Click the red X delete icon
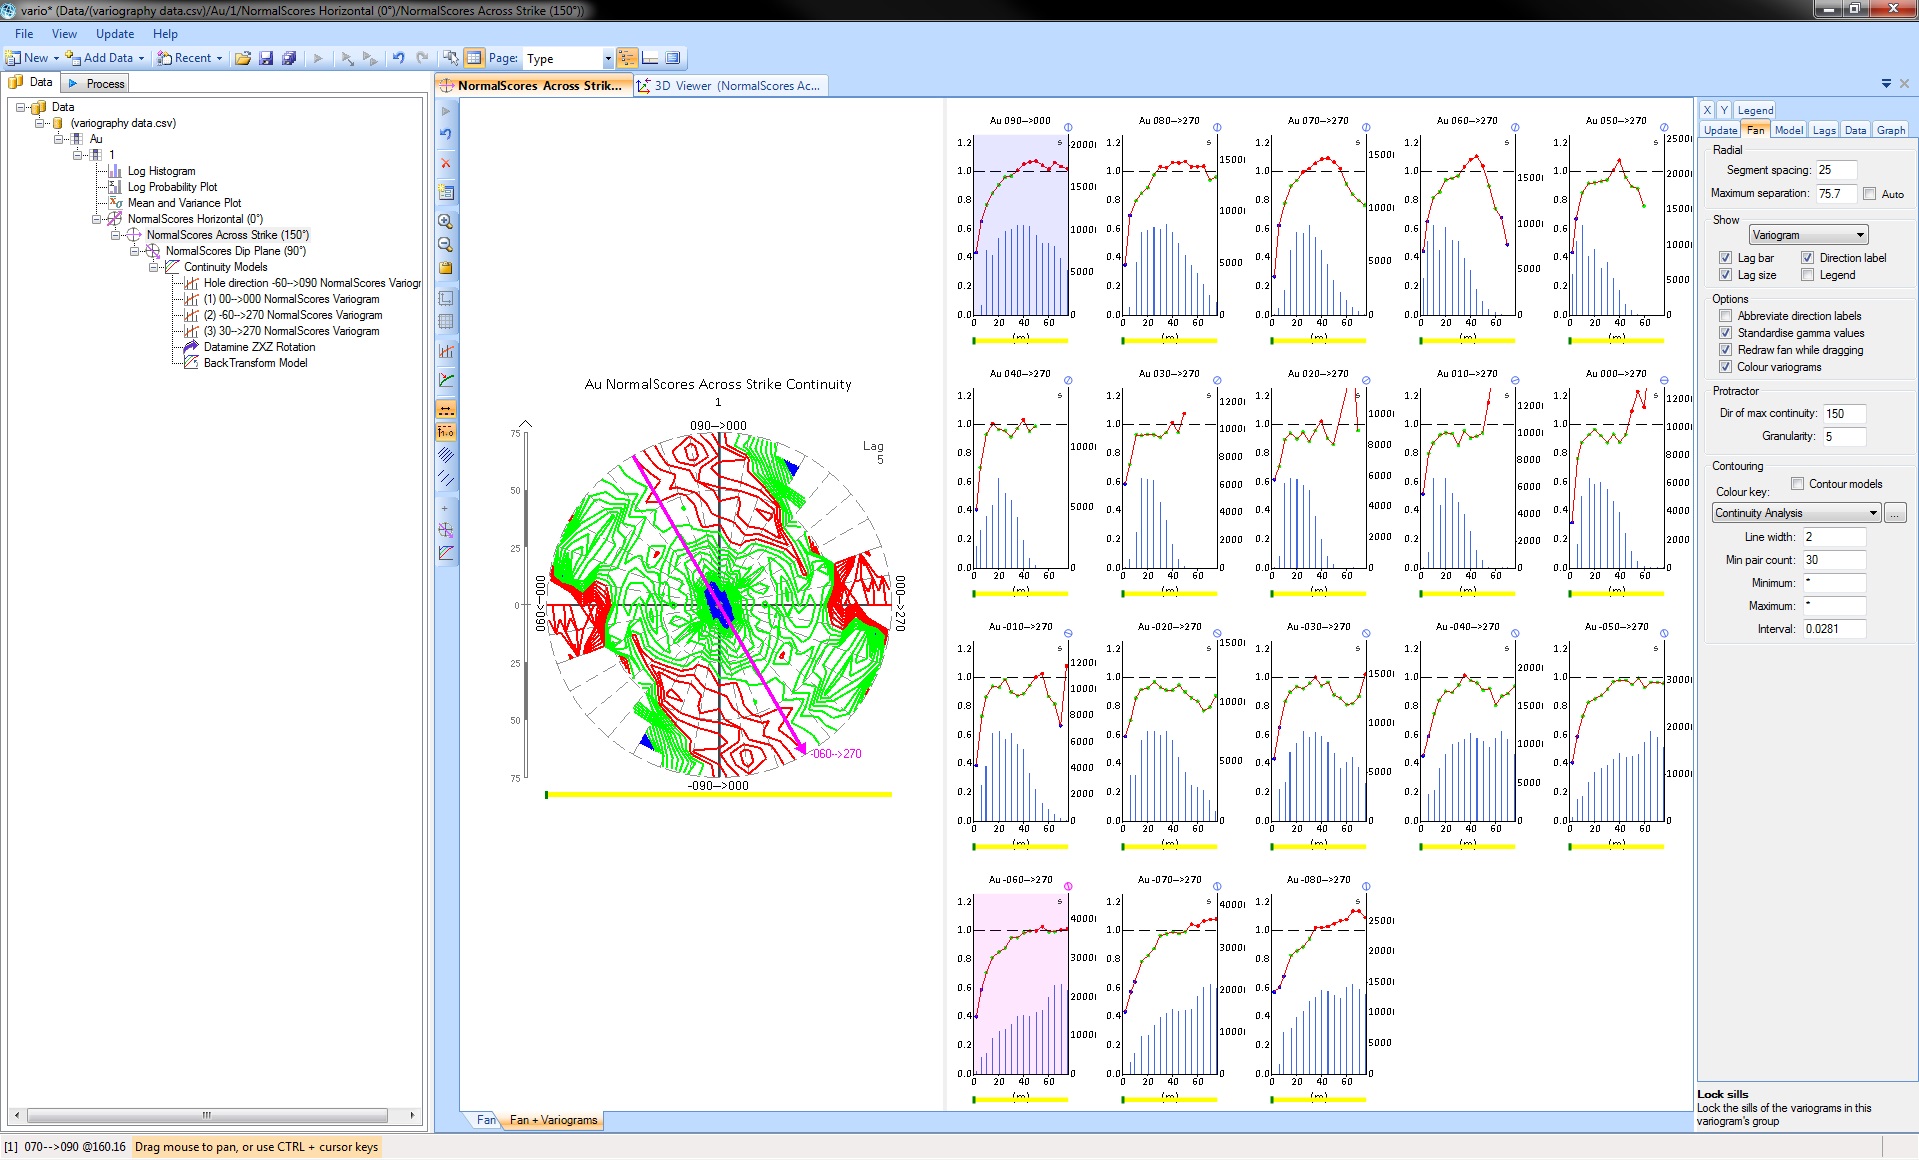Viewport: 1919px width, 1160px height. (446, 163)
